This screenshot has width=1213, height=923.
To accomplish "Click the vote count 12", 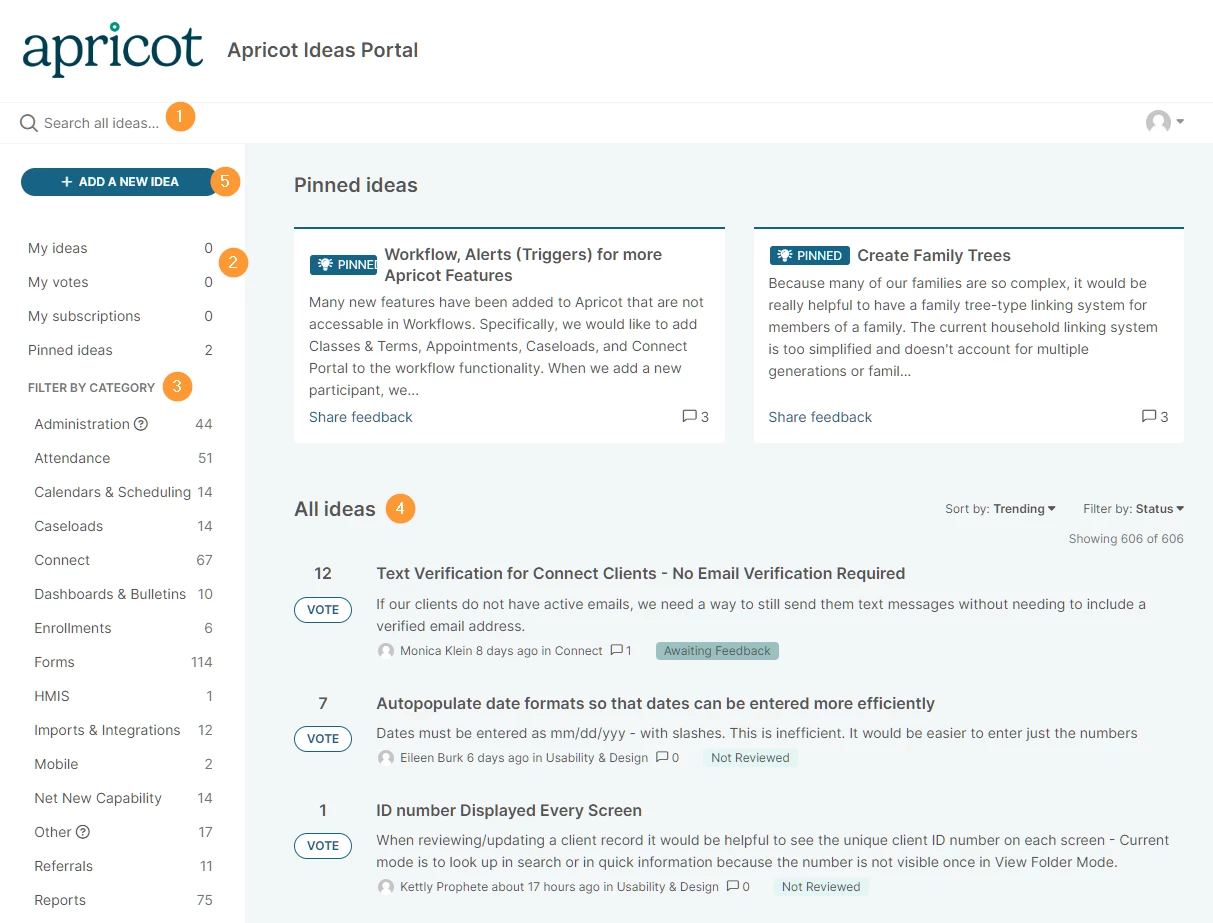I will (x=323, y=573).
